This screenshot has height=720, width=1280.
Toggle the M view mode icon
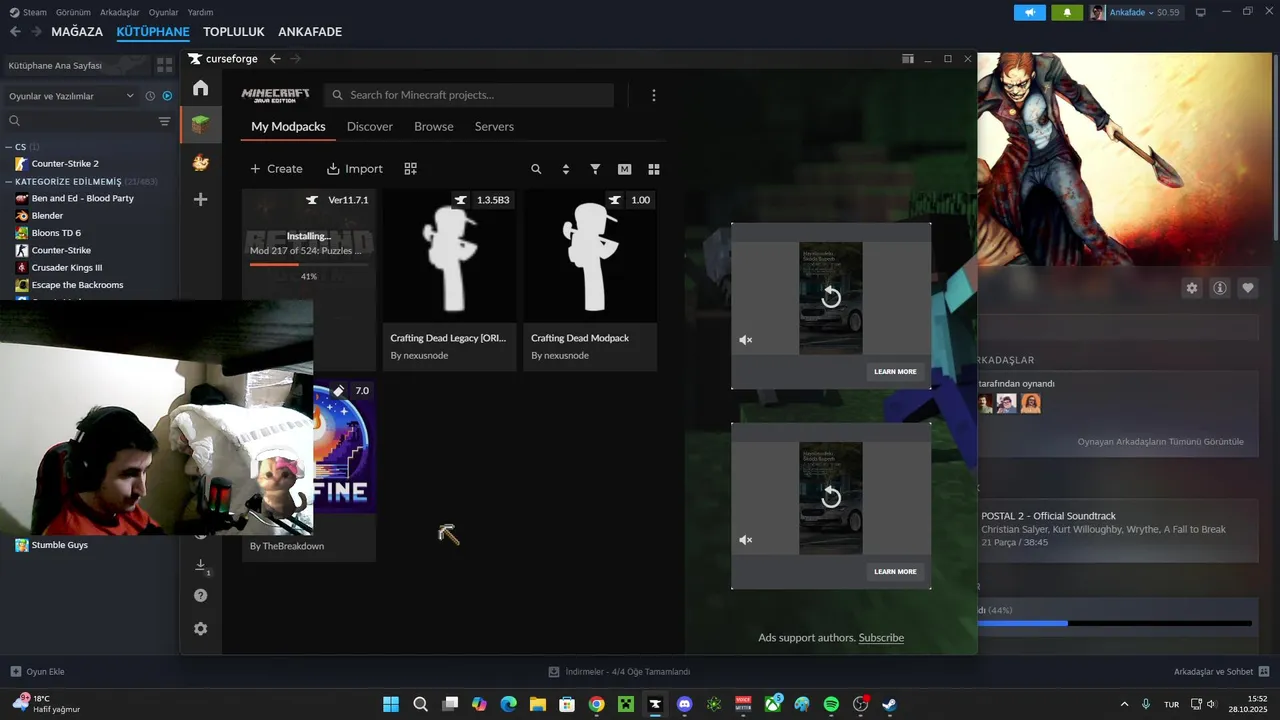coord(625,169)
